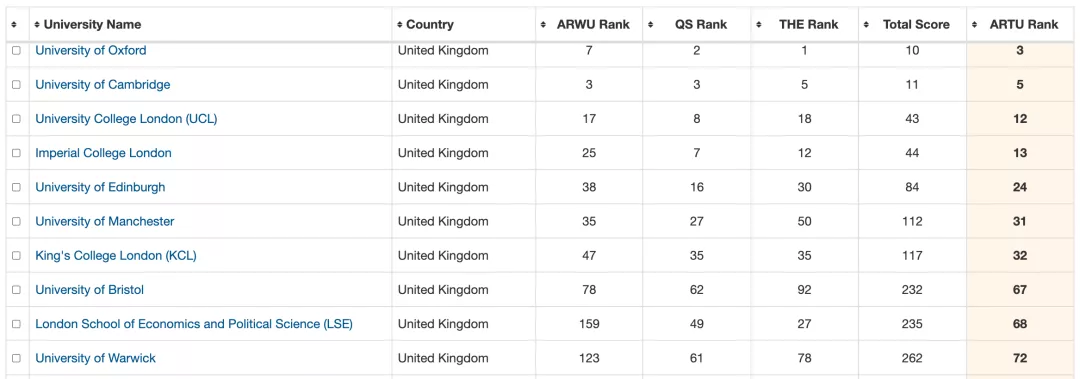The height and width of the screenshot is (379, 1080).
Task: Open the University of Cambridge link
Action: [x=103, y=85]
